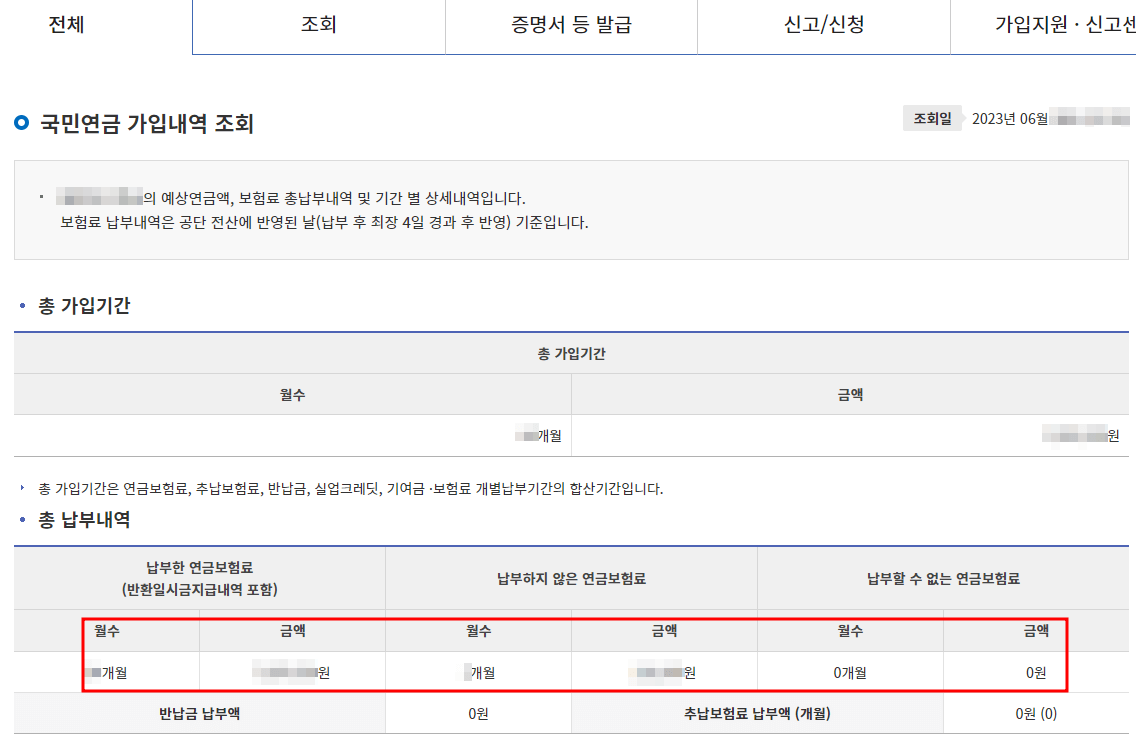
Task: Click the 조회일 date badge
Action: click(x=932, y=117)
